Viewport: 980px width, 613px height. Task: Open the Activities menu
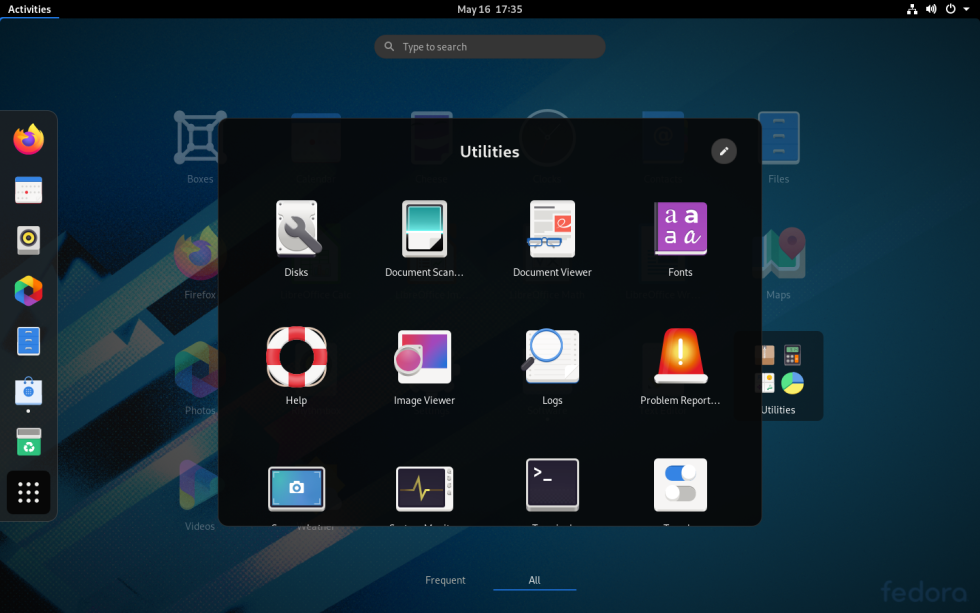click(x=29, y=9)
